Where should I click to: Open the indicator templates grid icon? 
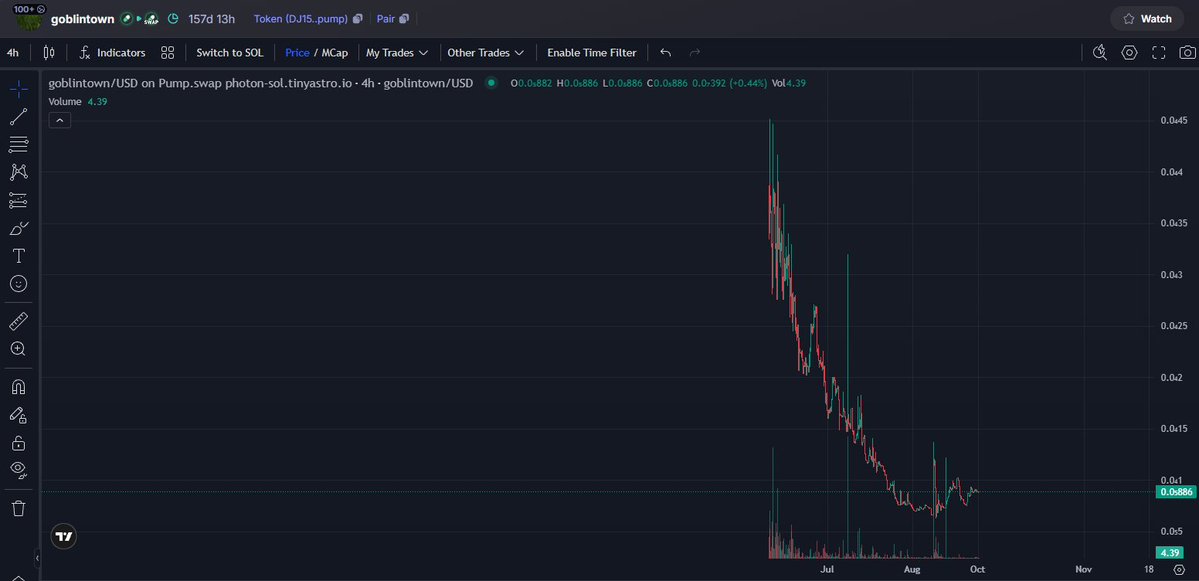(167, 53)
